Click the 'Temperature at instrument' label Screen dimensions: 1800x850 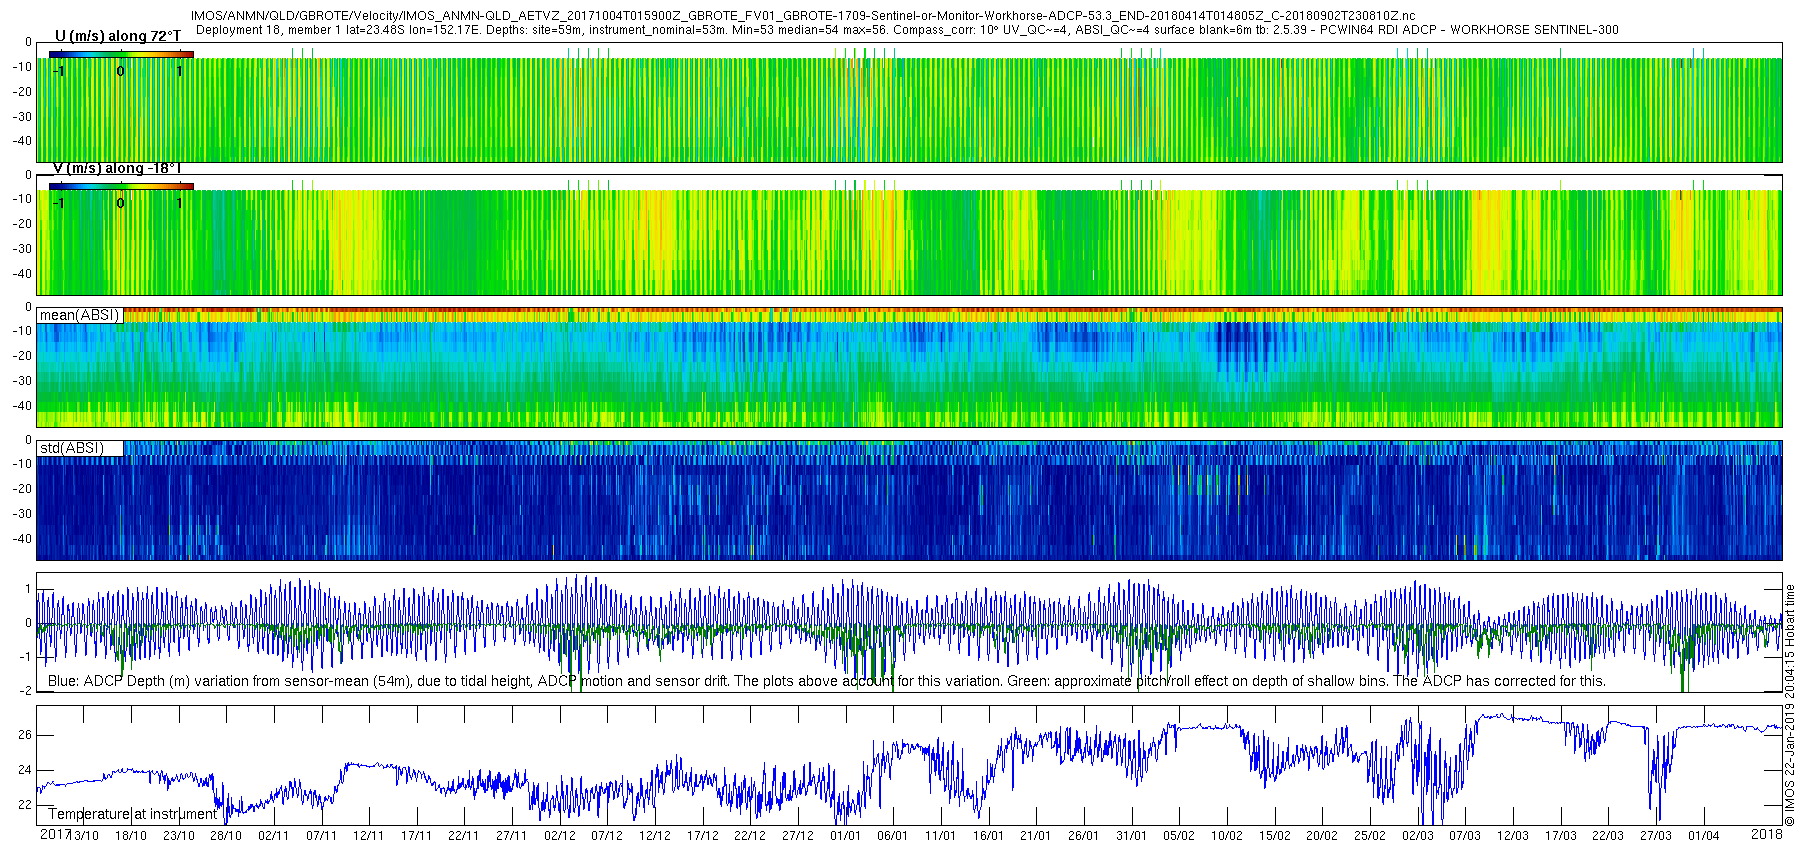click(132, 814)
